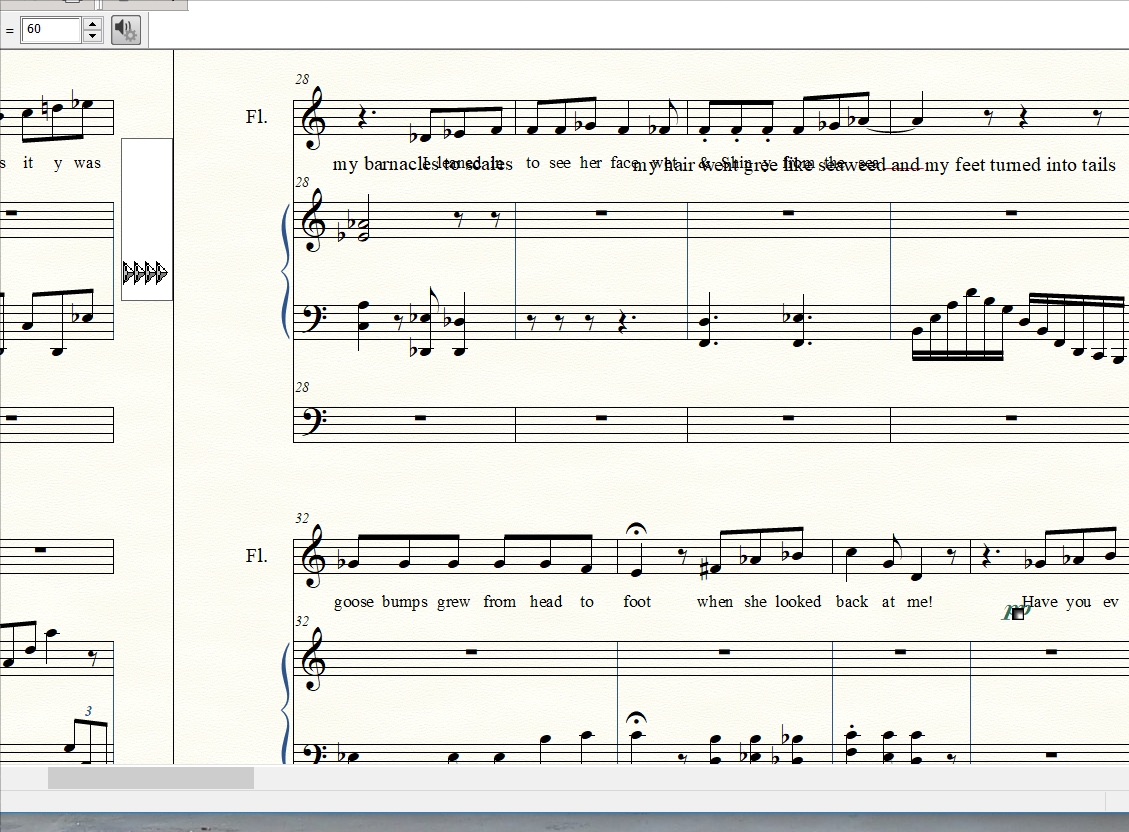Select the frame box containing the arrow triangles
Screen dimensions: 1129x832
pos(146,219)
